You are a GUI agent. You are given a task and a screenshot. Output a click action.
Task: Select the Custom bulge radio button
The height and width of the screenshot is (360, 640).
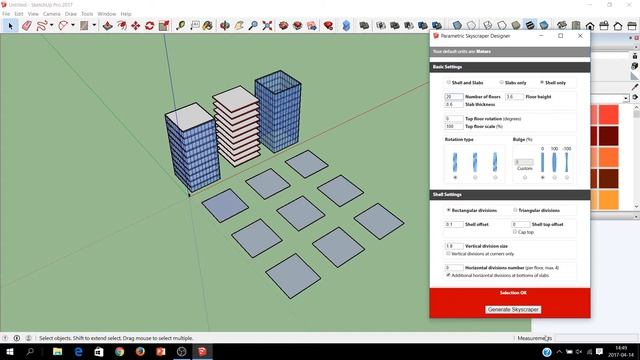(x=525, y=178)
